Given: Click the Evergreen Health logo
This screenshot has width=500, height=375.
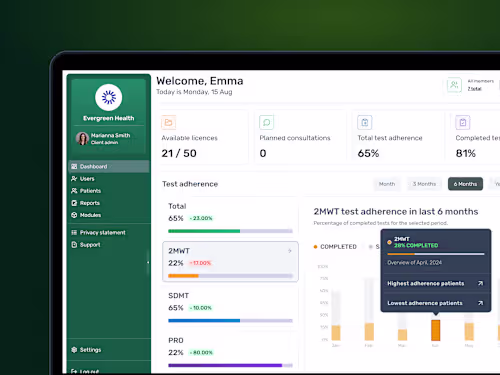Looking at the screenshot, I should 109,97.
